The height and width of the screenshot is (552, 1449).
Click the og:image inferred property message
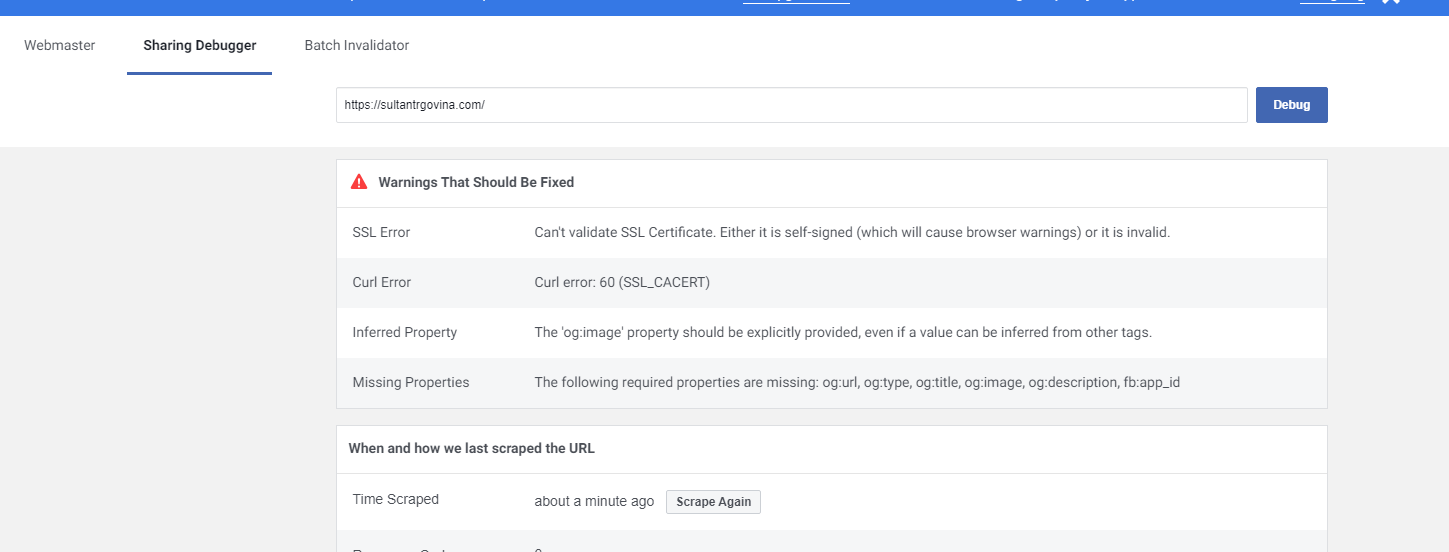(x=843, y=332)
